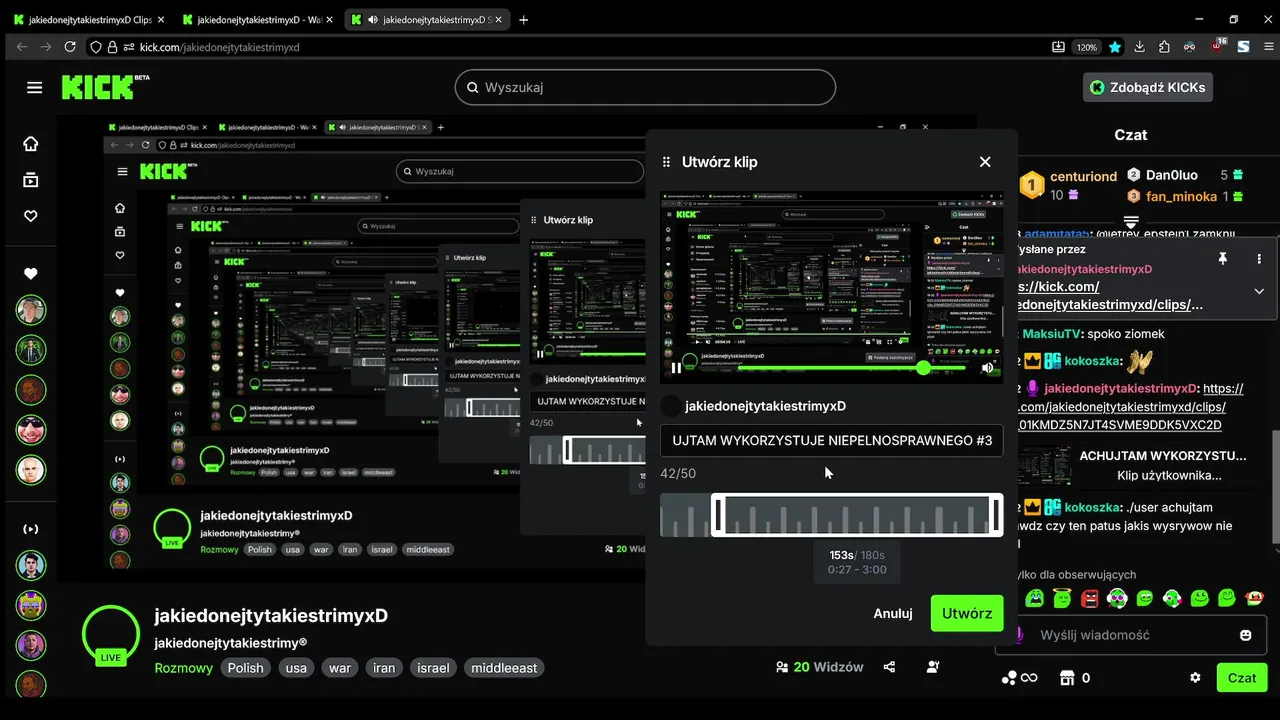Click centuriond on the chat leaderboard
This screenshot has width=1280, height=720.
click(x=1083, y=177)
